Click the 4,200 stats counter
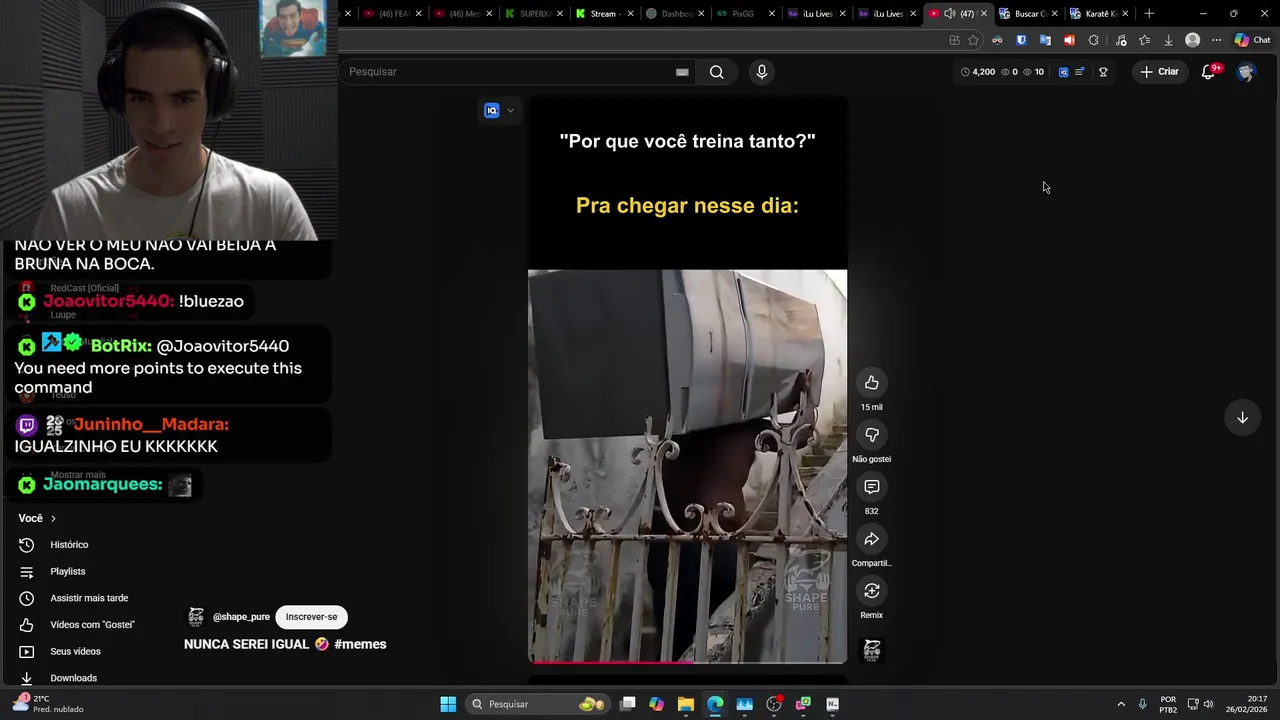The image size is (1280, 720). (978, 72)
